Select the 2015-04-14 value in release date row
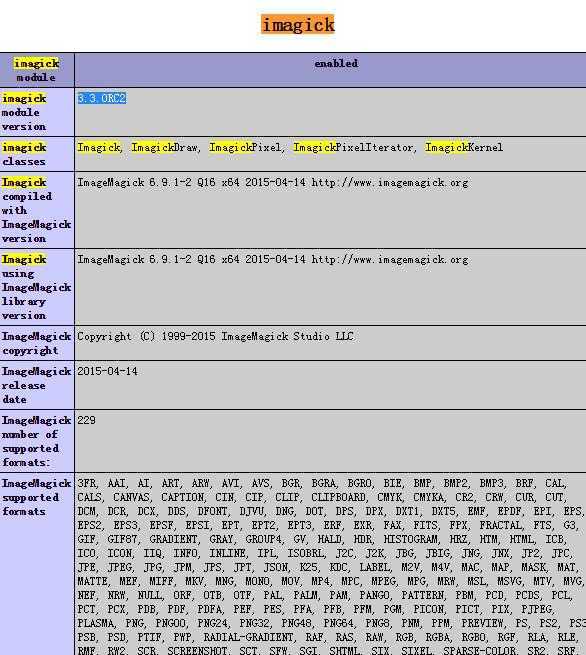This screenshot has width=586, height=655. coord(107,371)
